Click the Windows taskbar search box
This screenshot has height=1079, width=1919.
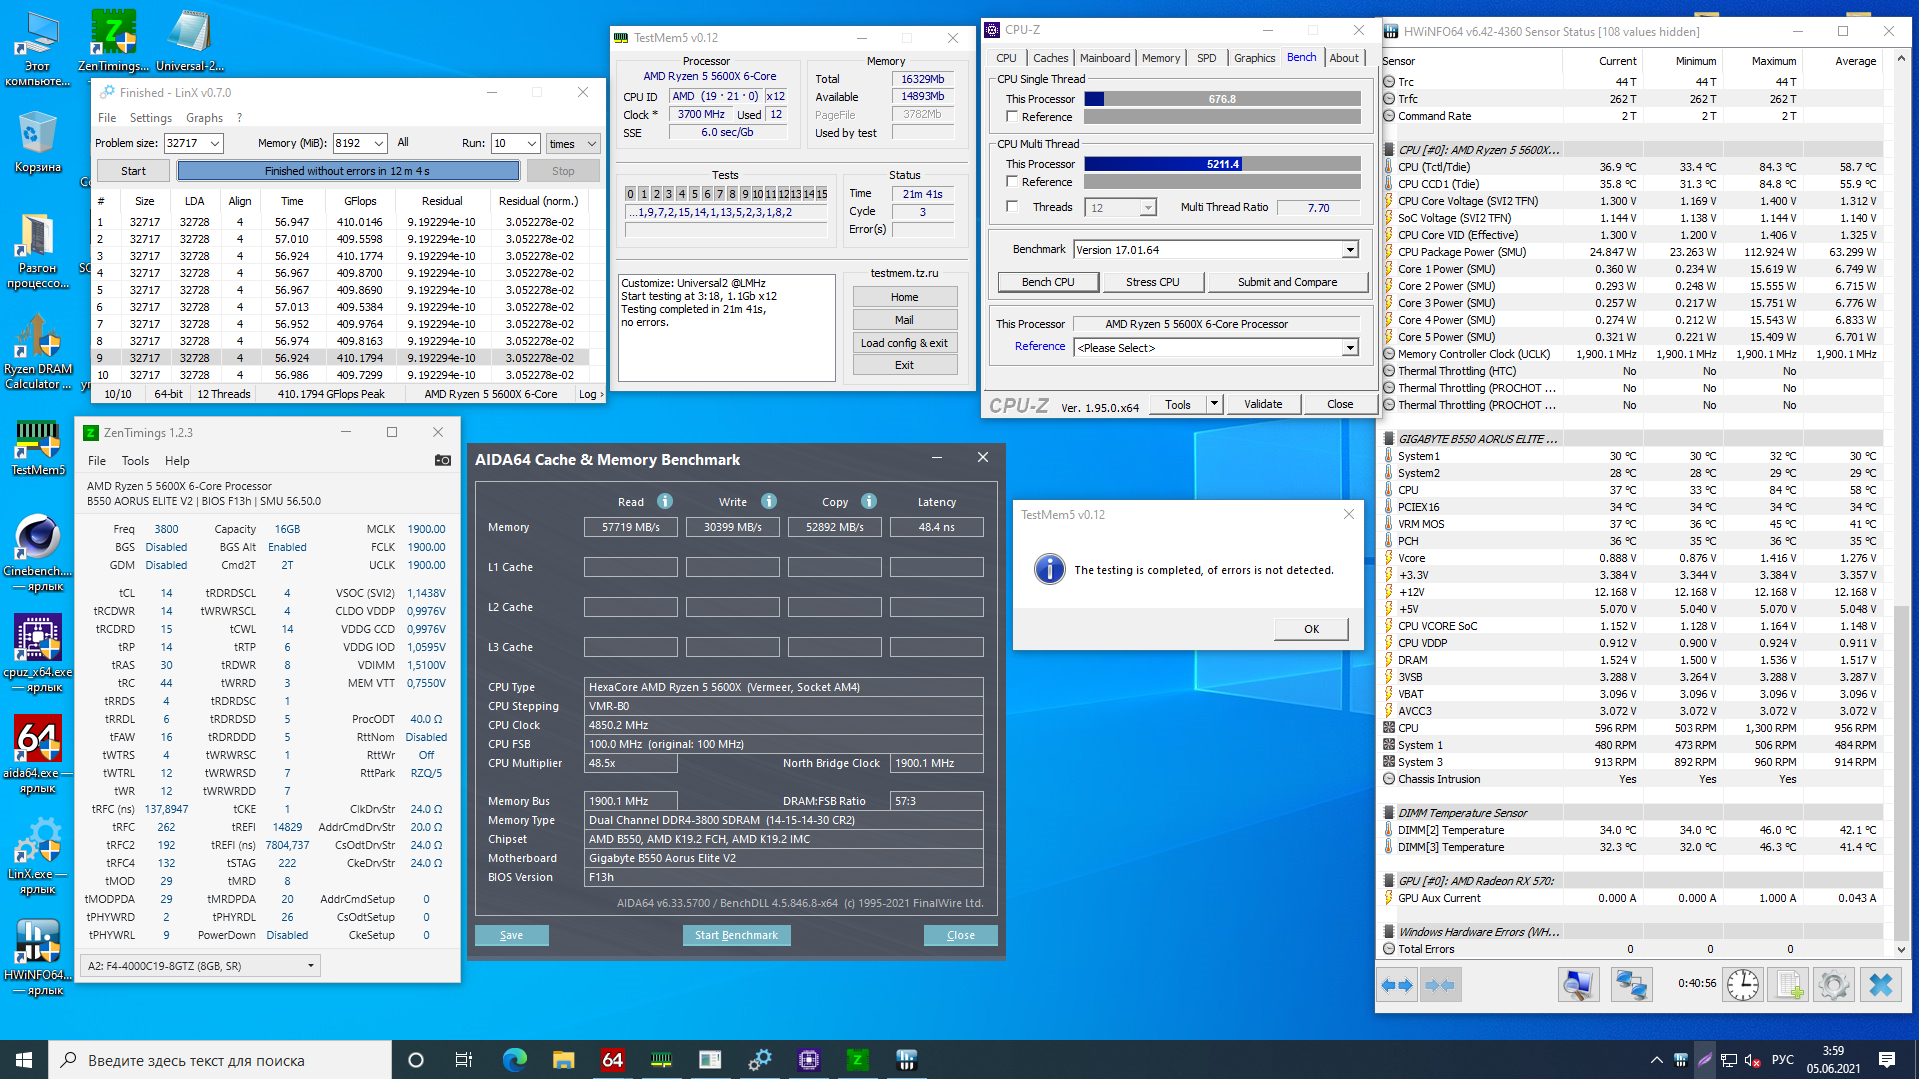[220, 1060]
